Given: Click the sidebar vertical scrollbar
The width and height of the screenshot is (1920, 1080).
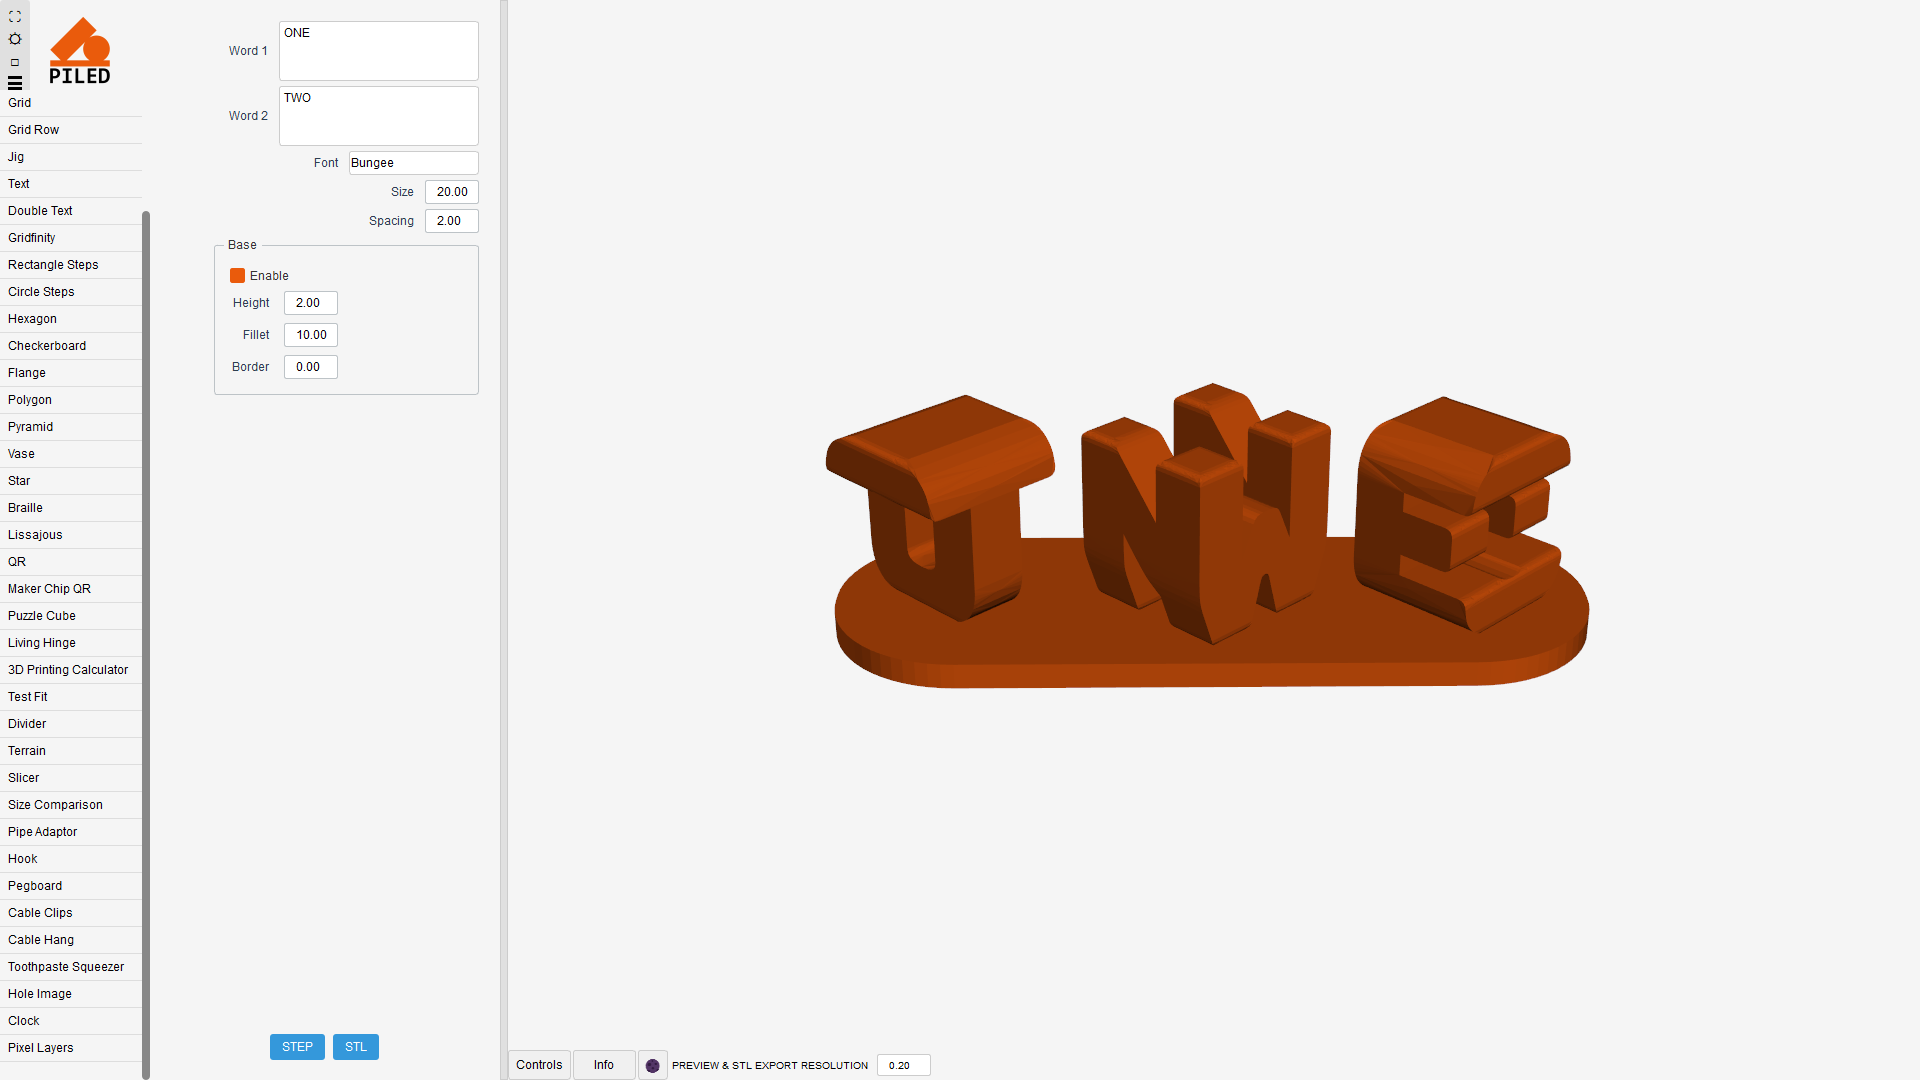Looking at the screenshot, I should (x=146, y=645).
